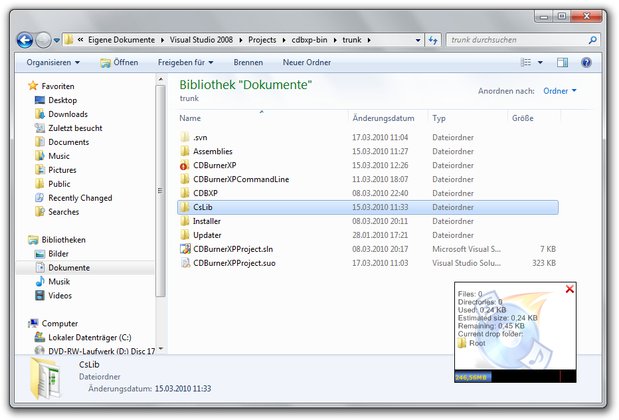The width and height of the screenshot is (619, 420).
Task: Select the Assemblies folder icon
Action: point(185,151)
